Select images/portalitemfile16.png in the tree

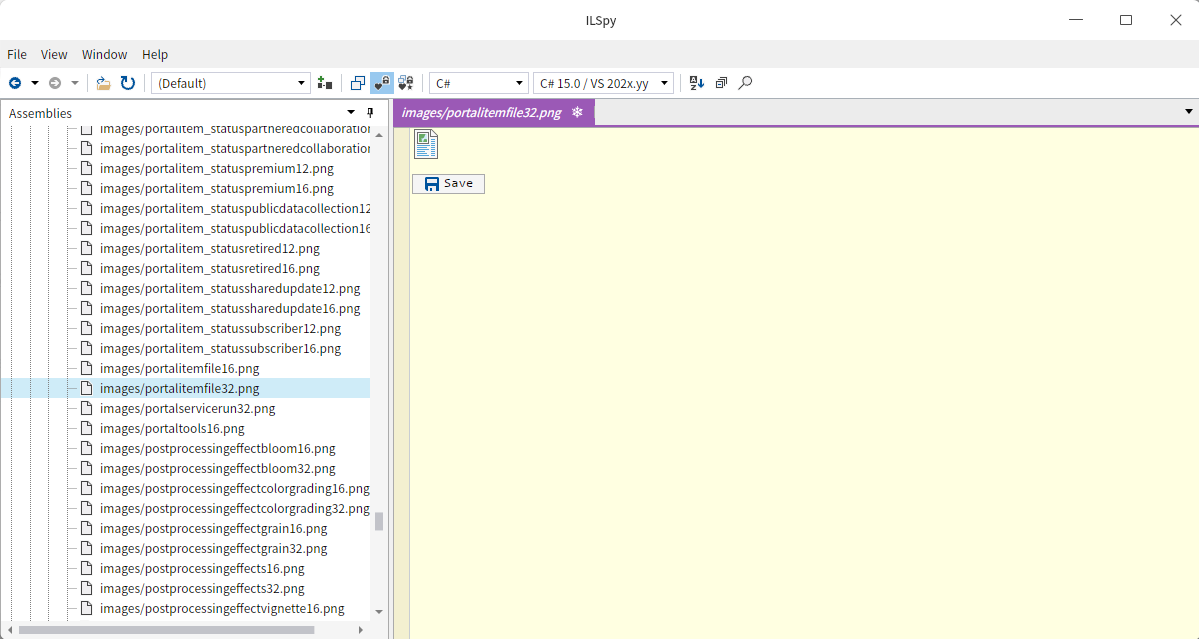(180, 368)
